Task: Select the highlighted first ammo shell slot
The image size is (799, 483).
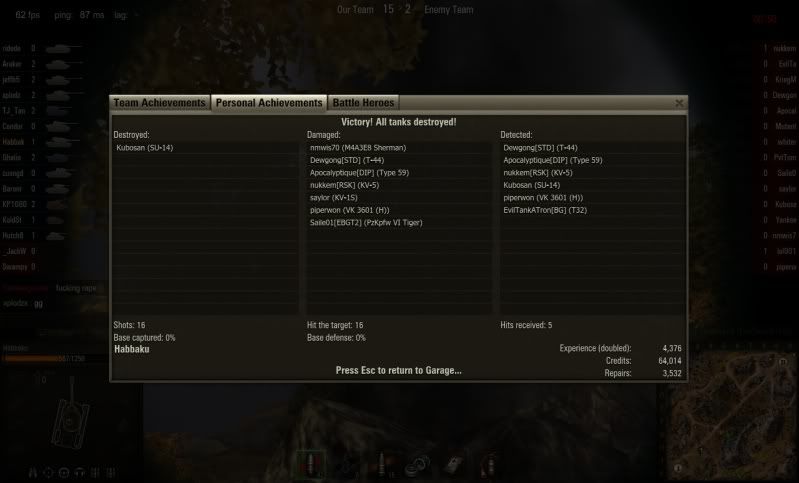Action: [310, 464]
